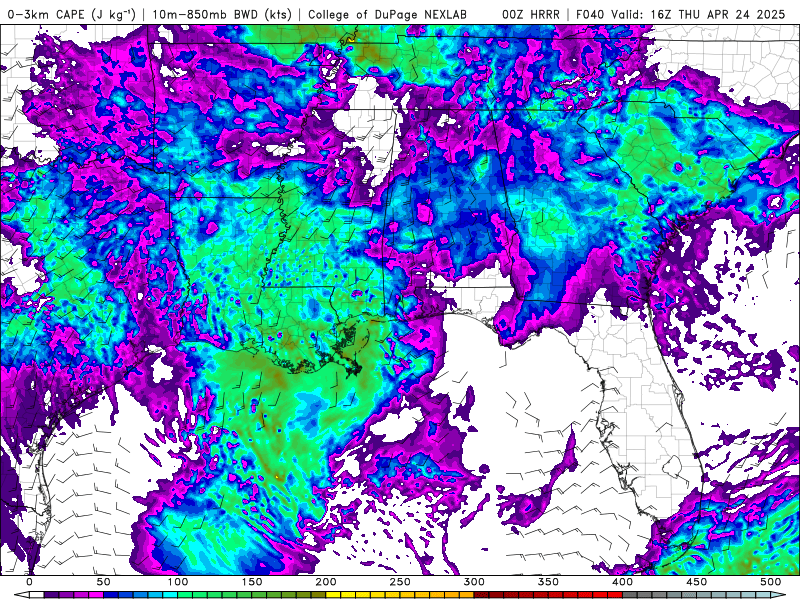This screenshot has height=600, width=800.
Task: Click the colorbar label '200'
Action: point(326,582)
